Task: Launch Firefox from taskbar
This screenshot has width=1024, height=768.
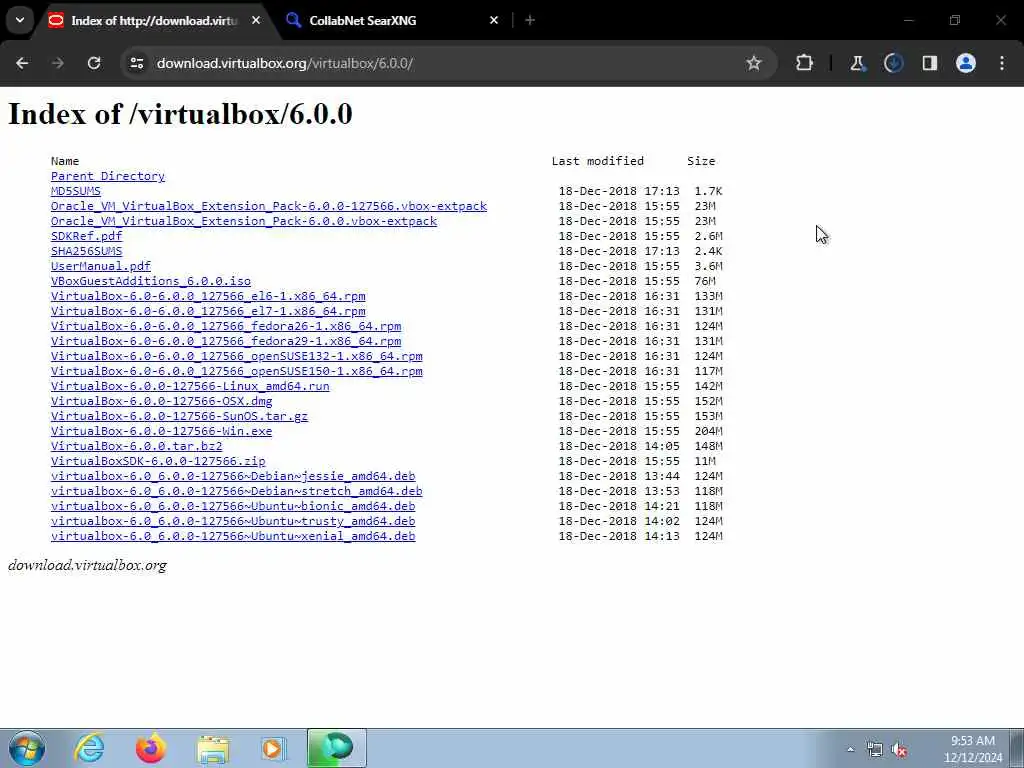Action: [x=151, y=748]
